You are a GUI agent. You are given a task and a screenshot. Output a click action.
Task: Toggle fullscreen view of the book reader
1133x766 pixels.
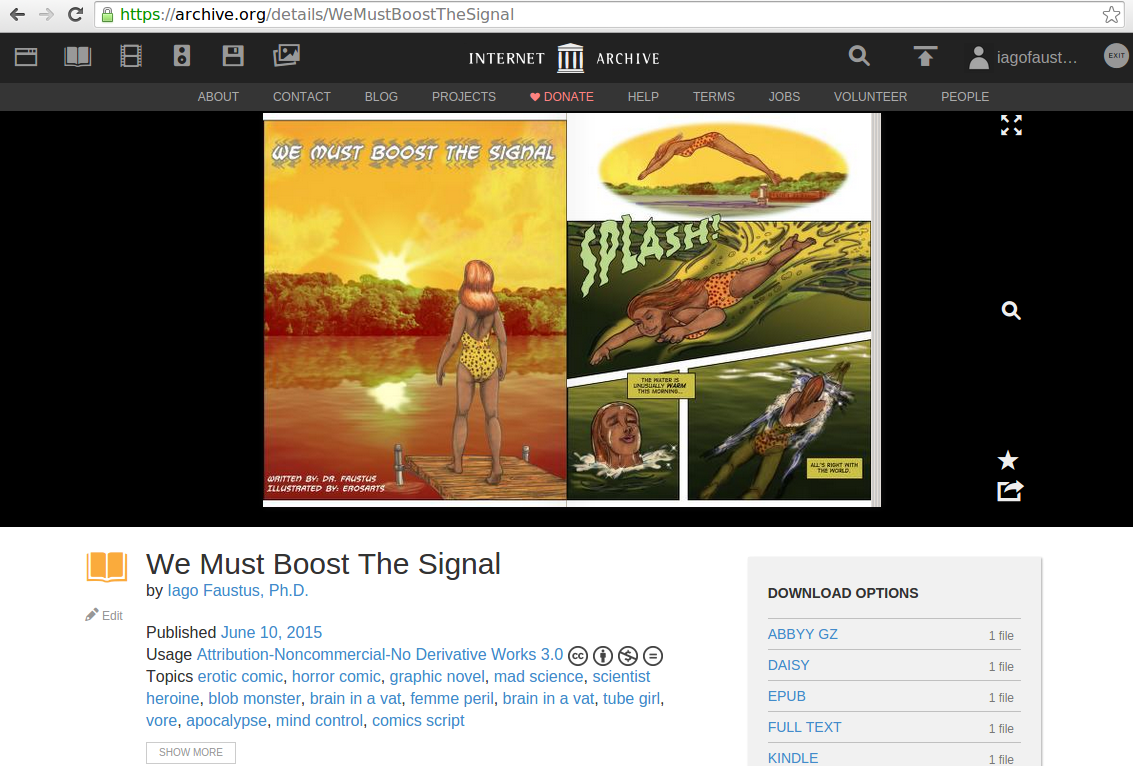[1011, 125]
